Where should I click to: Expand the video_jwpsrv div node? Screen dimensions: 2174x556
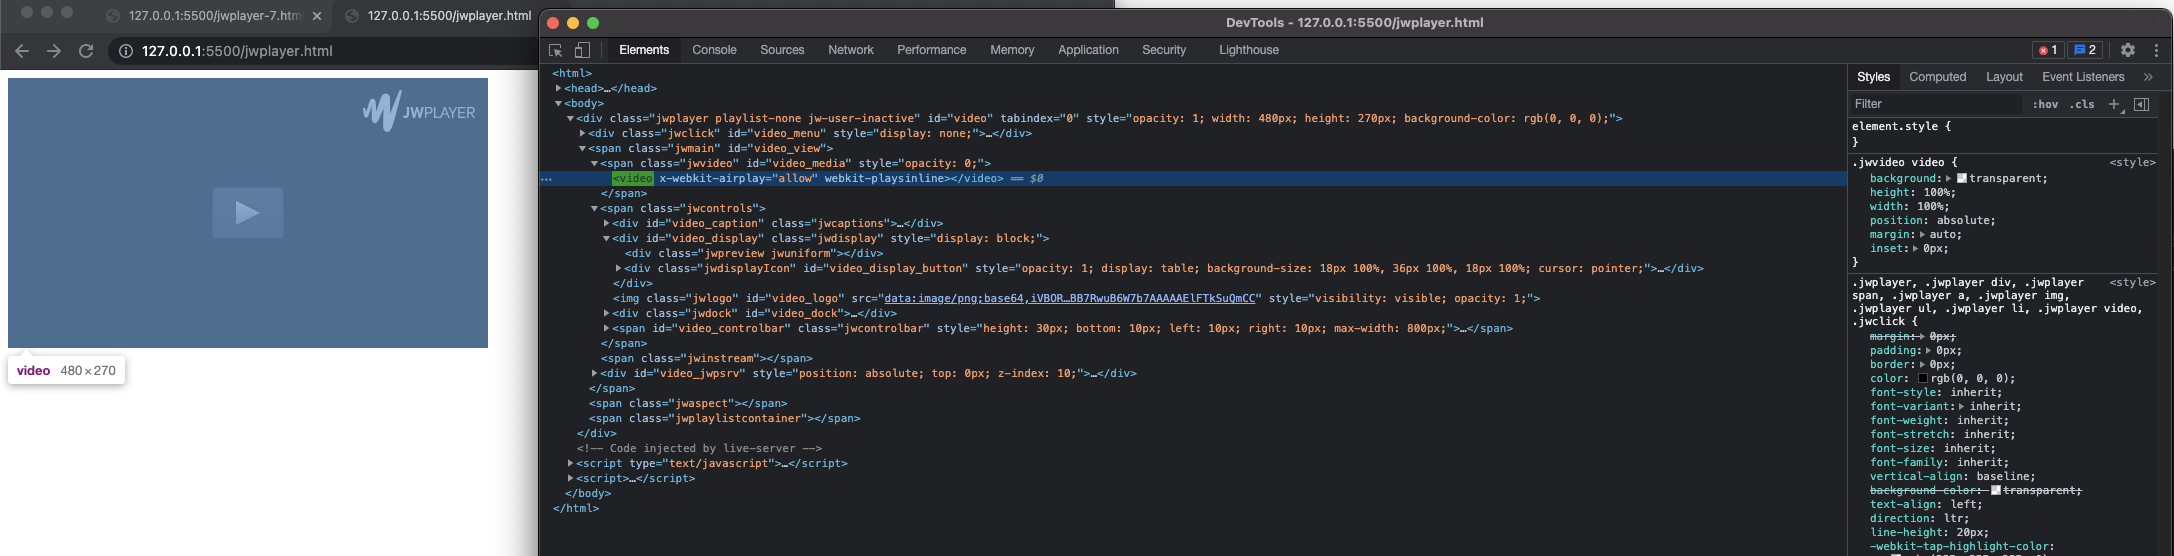point(595,373)
